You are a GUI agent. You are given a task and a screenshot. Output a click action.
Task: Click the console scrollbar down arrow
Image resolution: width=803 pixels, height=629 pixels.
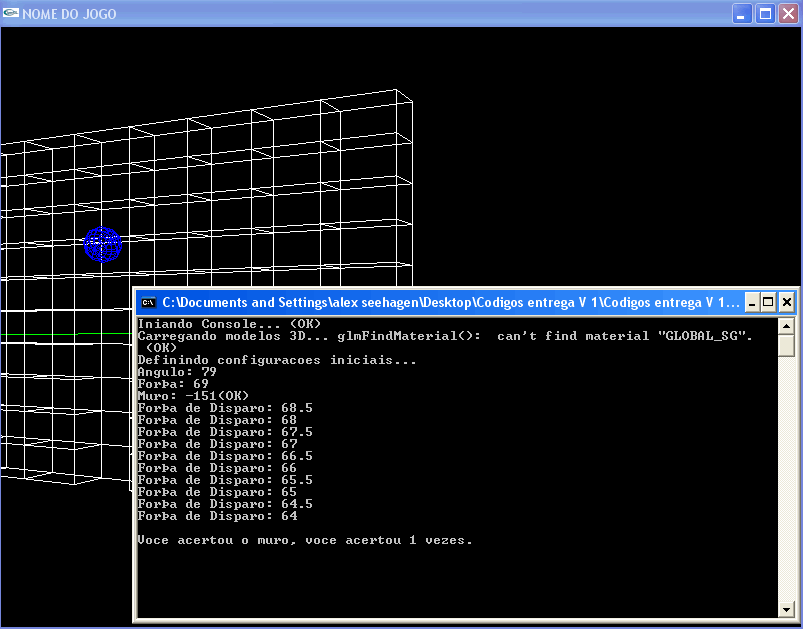pos(786,609)
